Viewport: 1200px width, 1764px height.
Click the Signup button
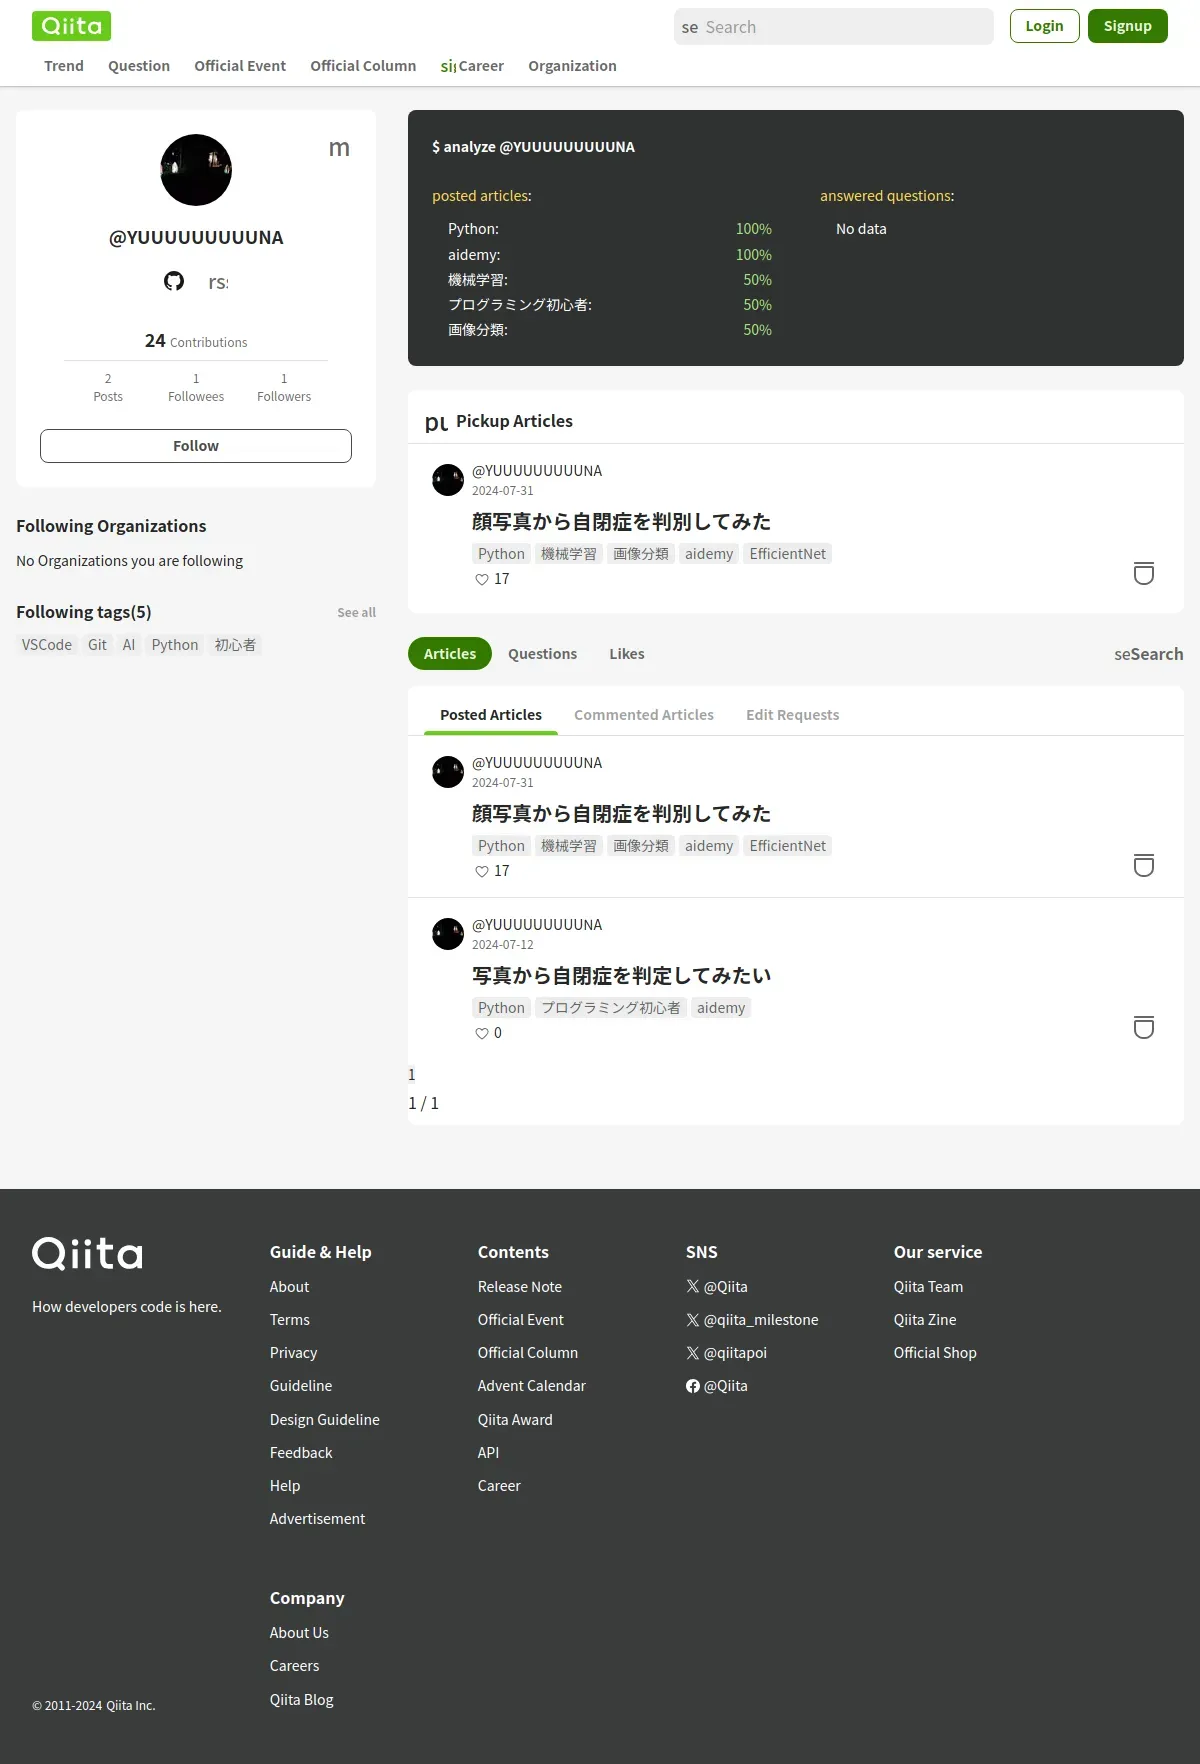click(1127, 26)
